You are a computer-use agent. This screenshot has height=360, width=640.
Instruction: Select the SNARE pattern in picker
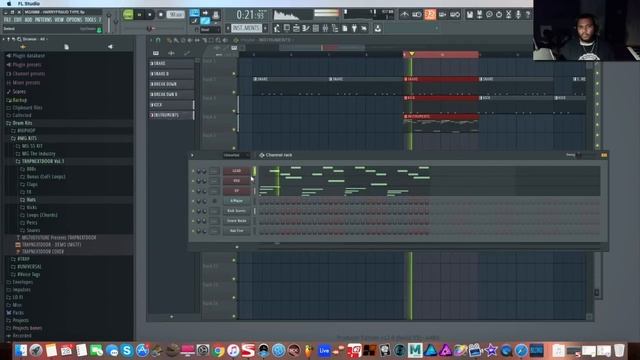(x=171, y=64)
